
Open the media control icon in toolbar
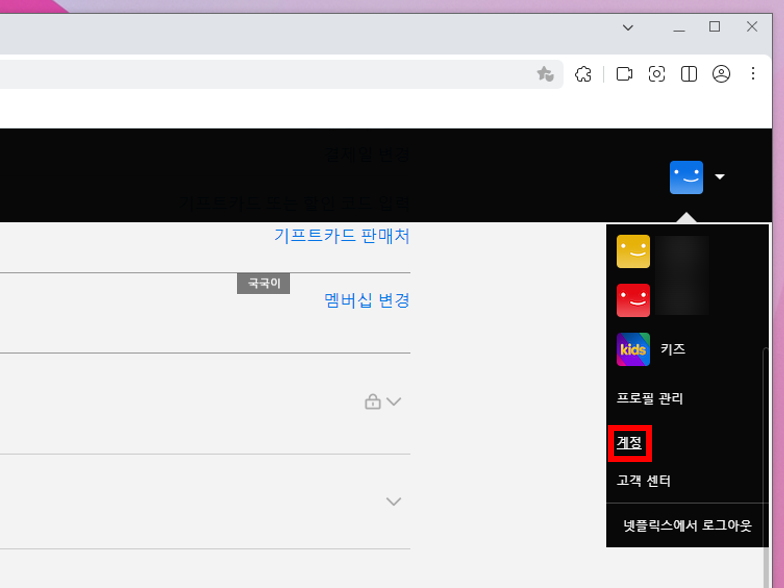624,74
